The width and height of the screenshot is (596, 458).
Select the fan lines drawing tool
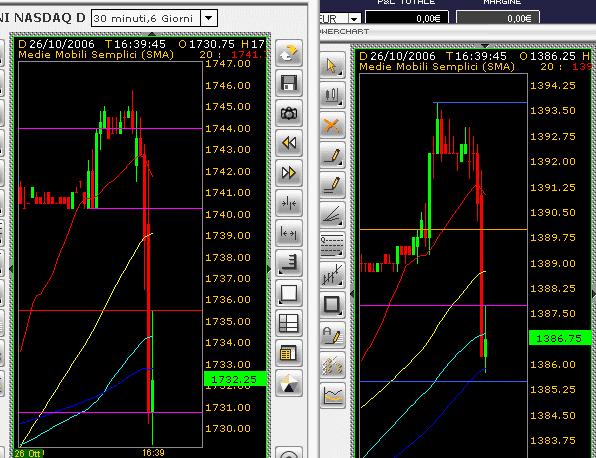tap(332, 215)
